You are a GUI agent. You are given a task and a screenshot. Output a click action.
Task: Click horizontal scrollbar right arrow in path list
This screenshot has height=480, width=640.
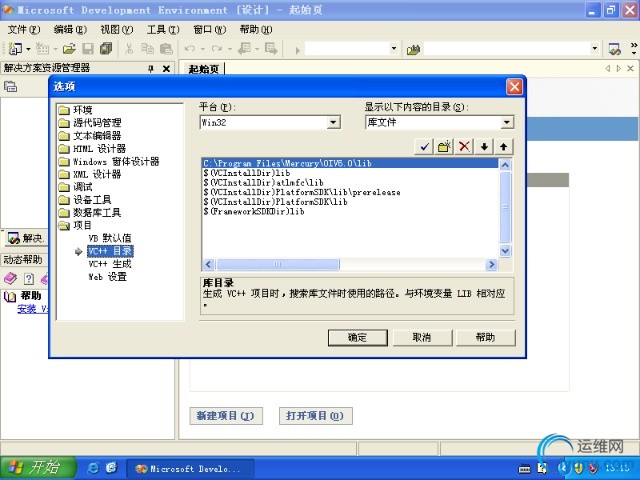(x=491, y=264)
